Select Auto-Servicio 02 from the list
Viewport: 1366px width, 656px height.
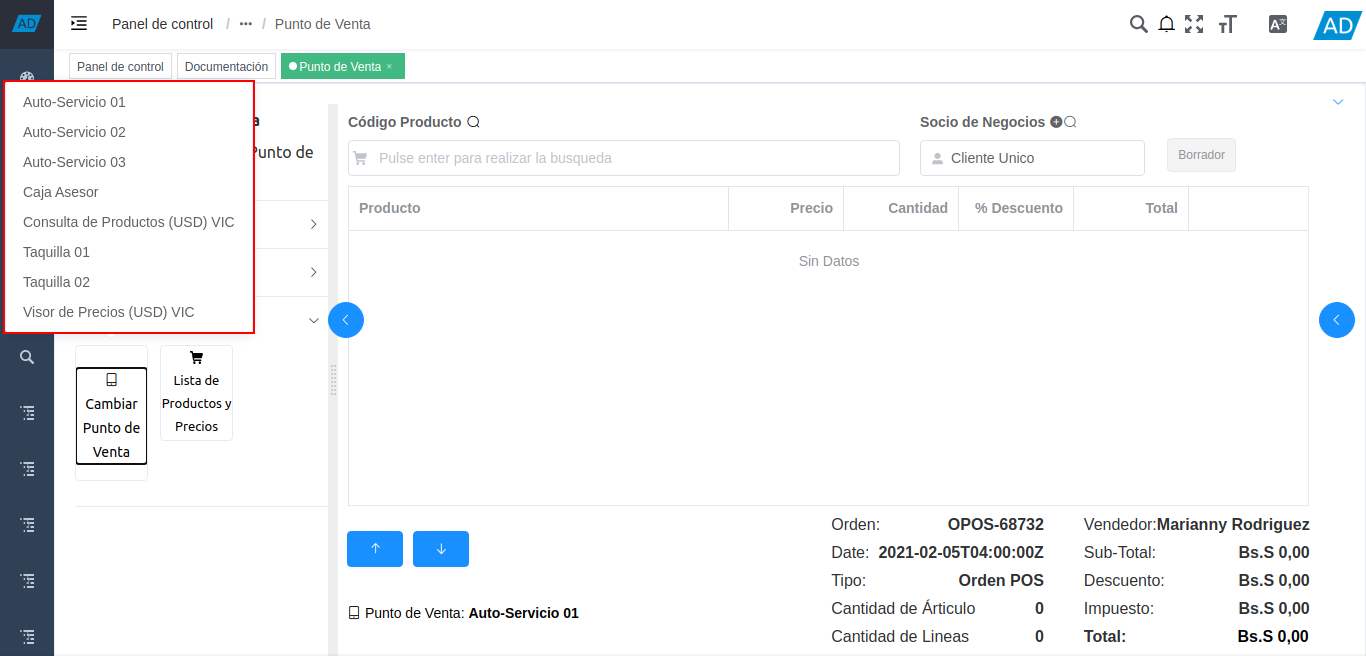pos(75,132)
